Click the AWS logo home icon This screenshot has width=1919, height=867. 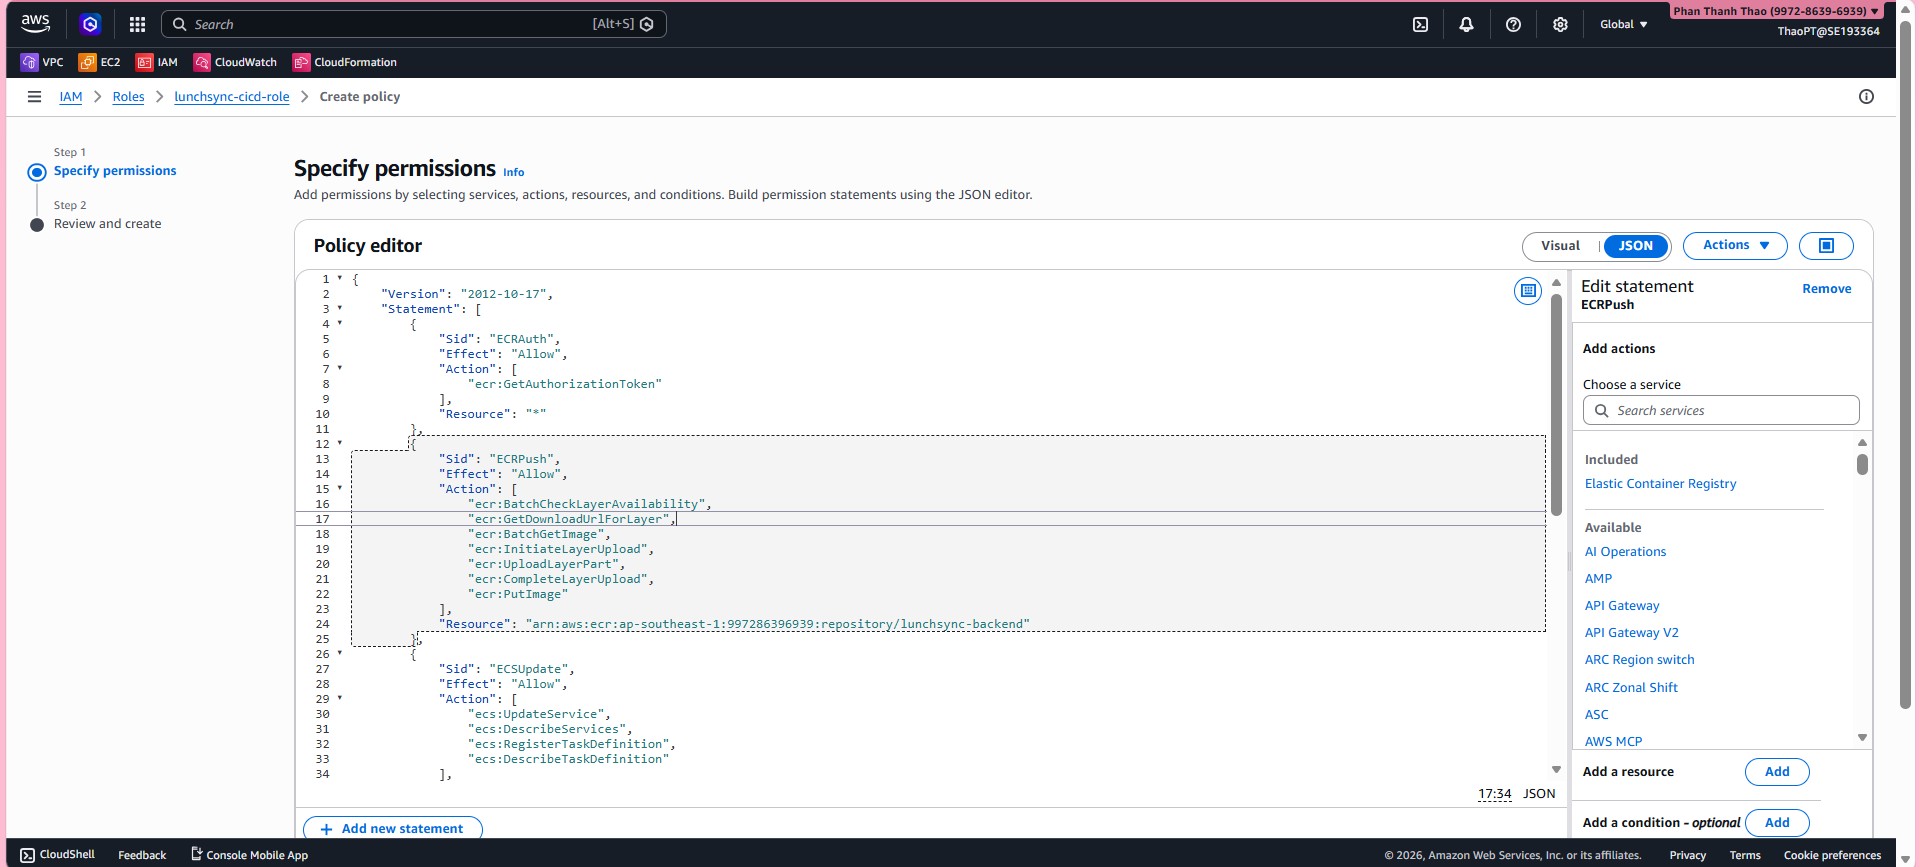35,23
